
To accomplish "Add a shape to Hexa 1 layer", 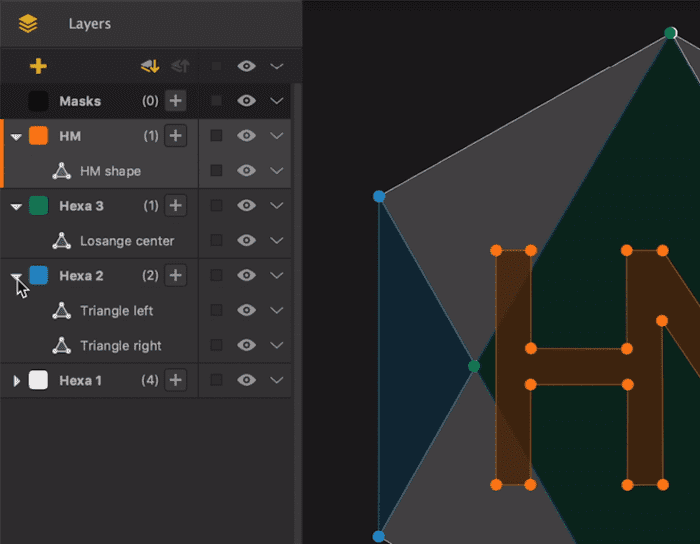I will [175, 380].
